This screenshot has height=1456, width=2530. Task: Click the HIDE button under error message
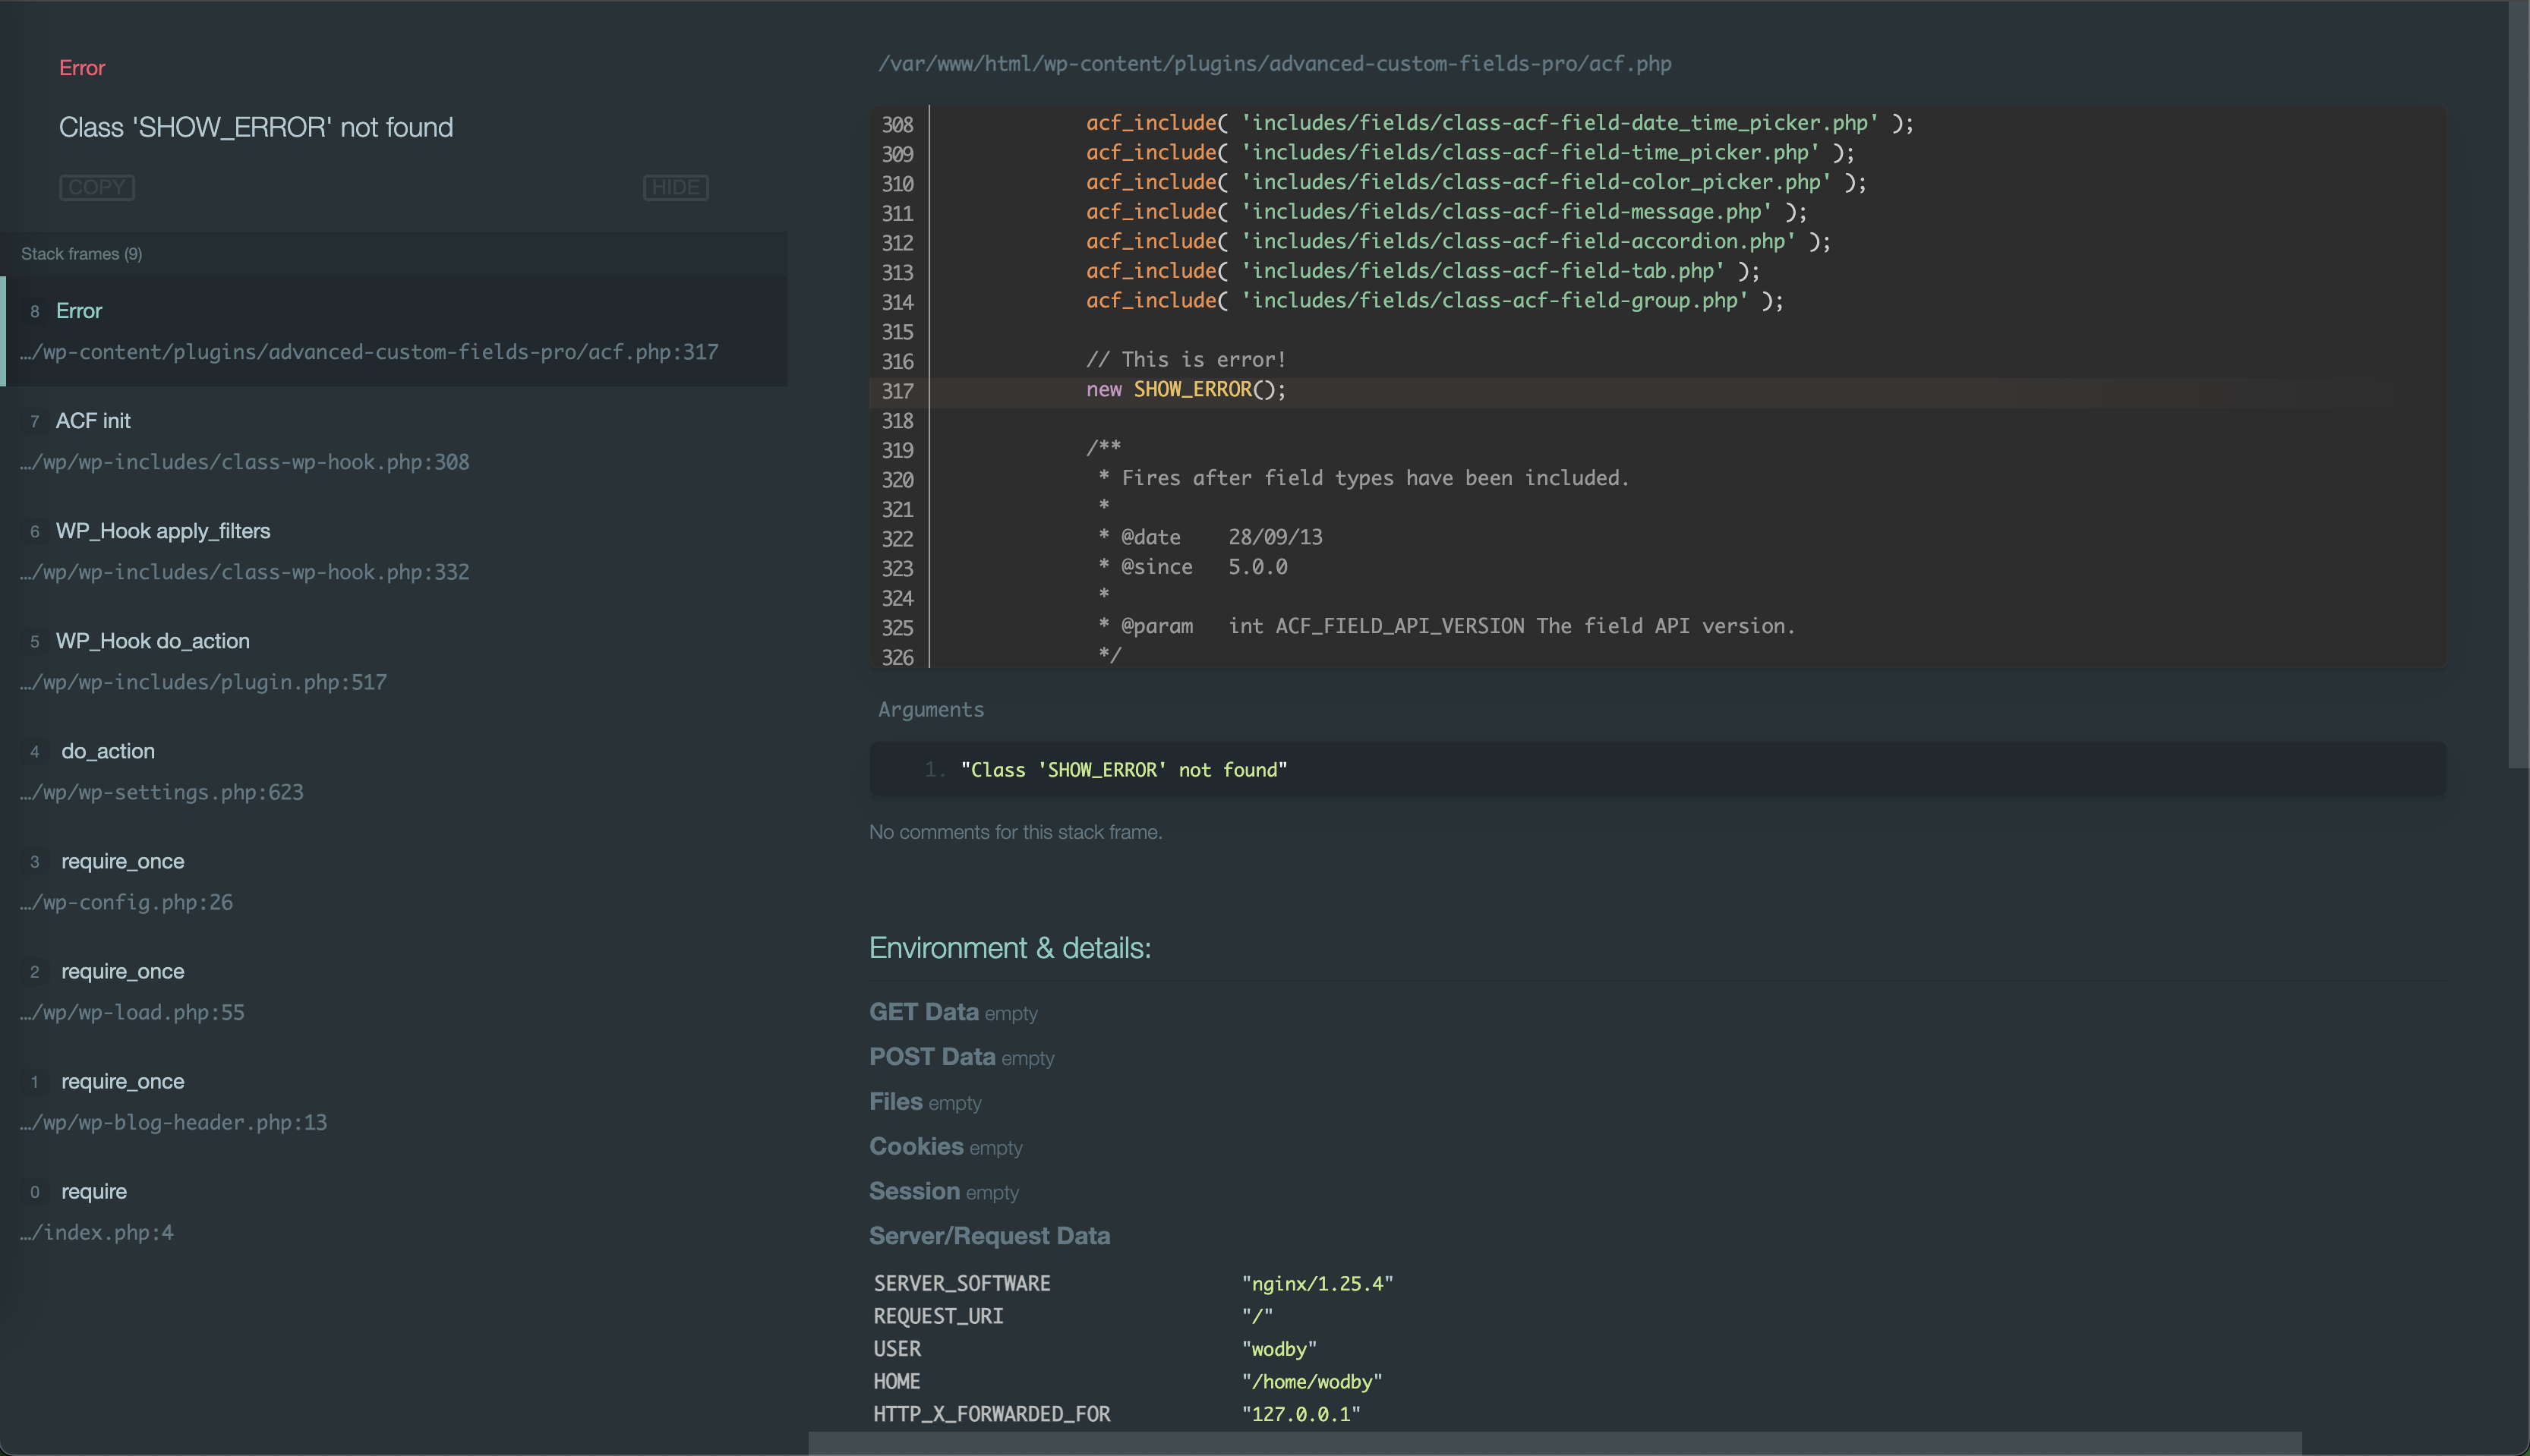pos(675,187)
